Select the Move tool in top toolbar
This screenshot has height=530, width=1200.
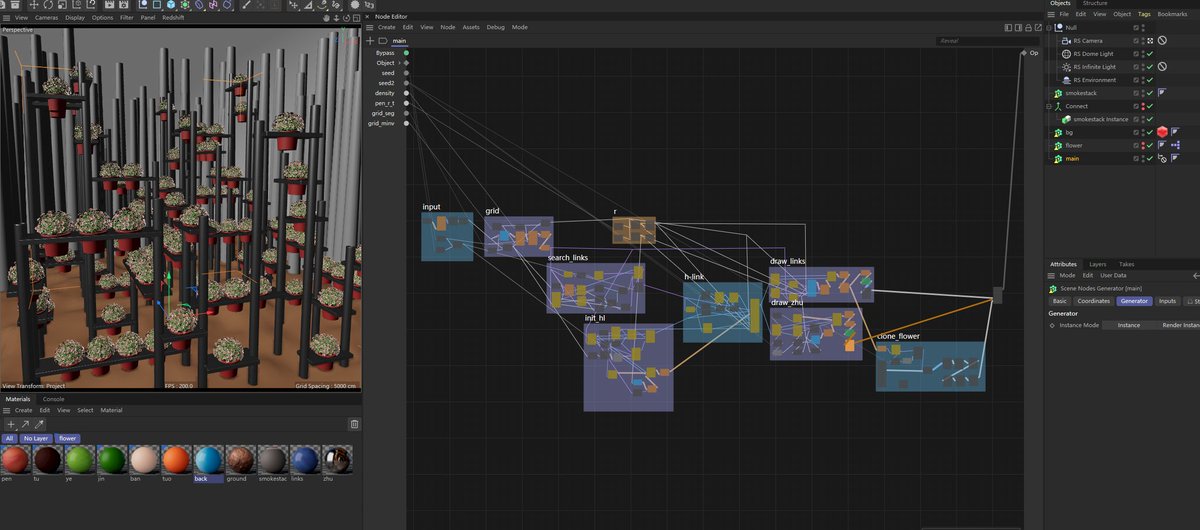tap(33, 5)
